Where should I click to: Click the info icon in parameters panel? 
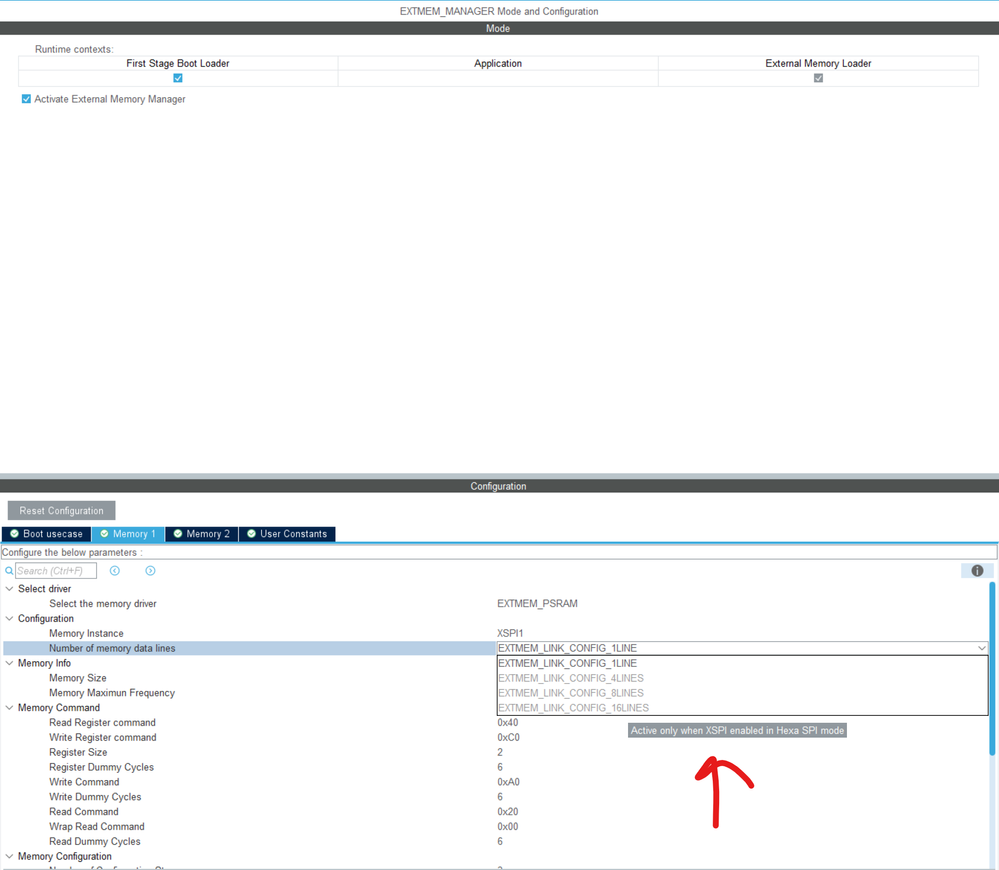[x=977, y=571]
